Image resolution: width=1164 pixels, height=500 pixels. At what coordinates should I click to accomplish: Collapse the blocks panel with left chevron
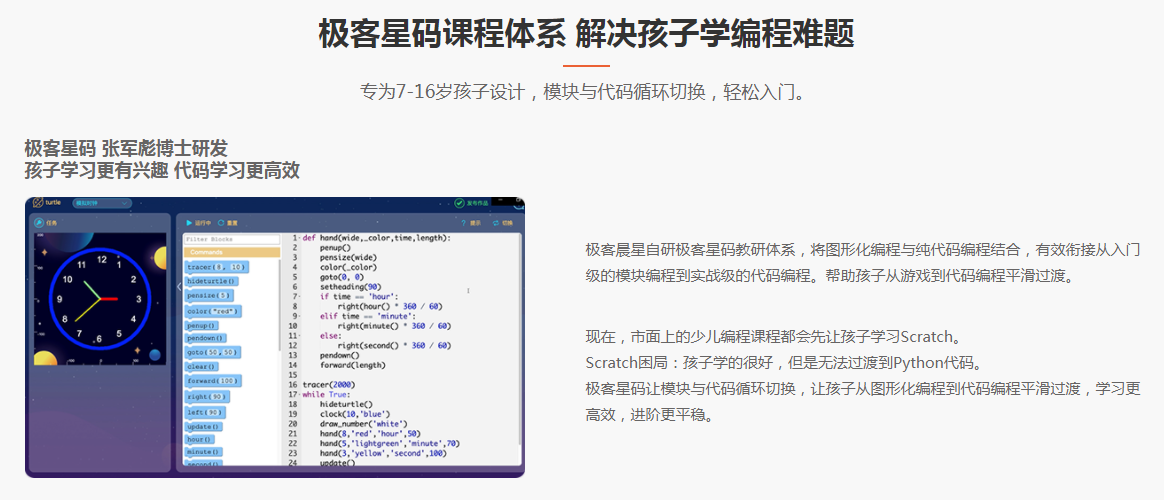179,286
